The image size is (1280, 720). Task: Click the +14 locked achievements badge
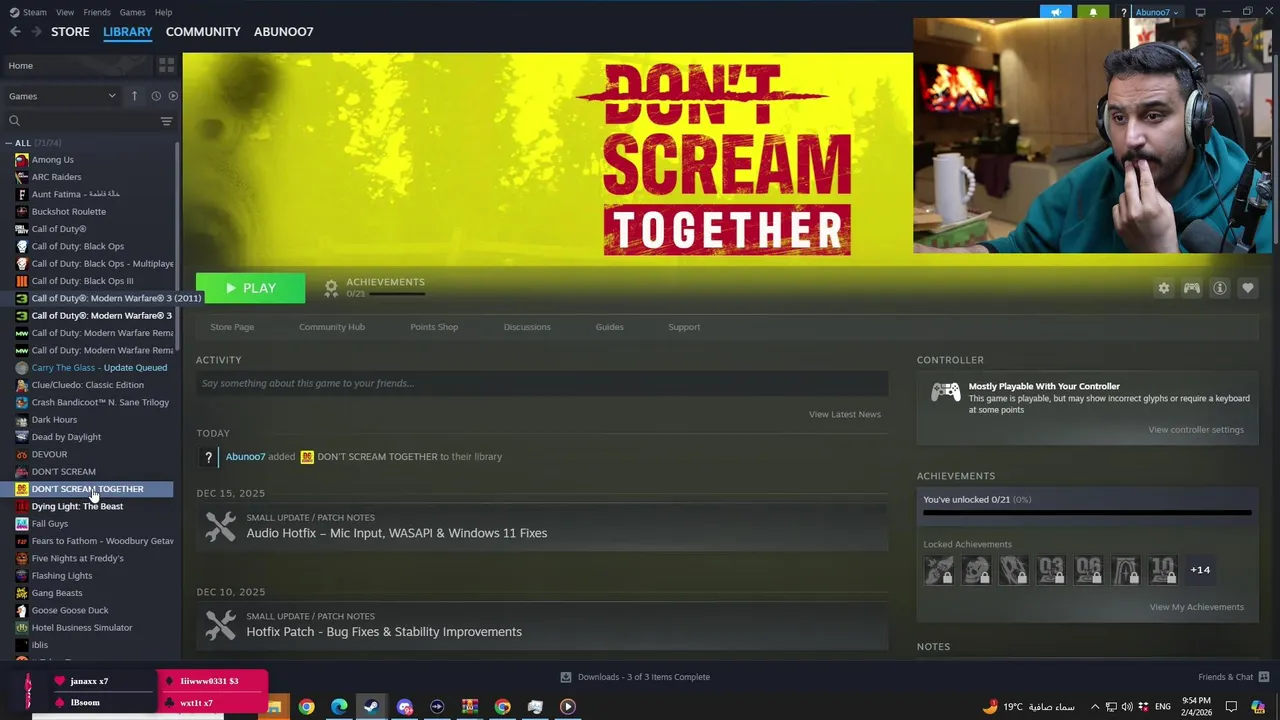pyautogui.click(x=1200, y=570)
